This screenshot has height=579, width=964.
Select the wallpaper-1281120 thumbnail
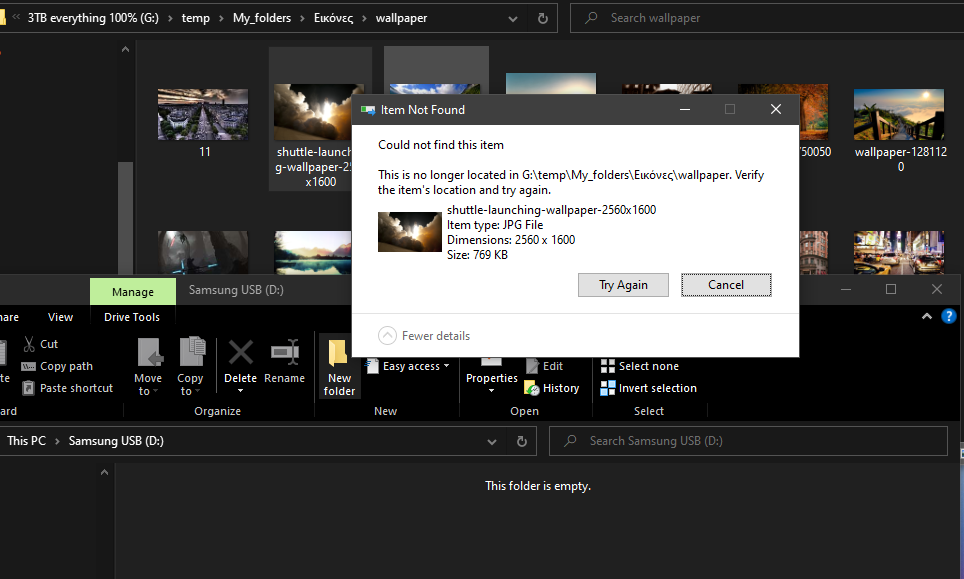point(899,114)
